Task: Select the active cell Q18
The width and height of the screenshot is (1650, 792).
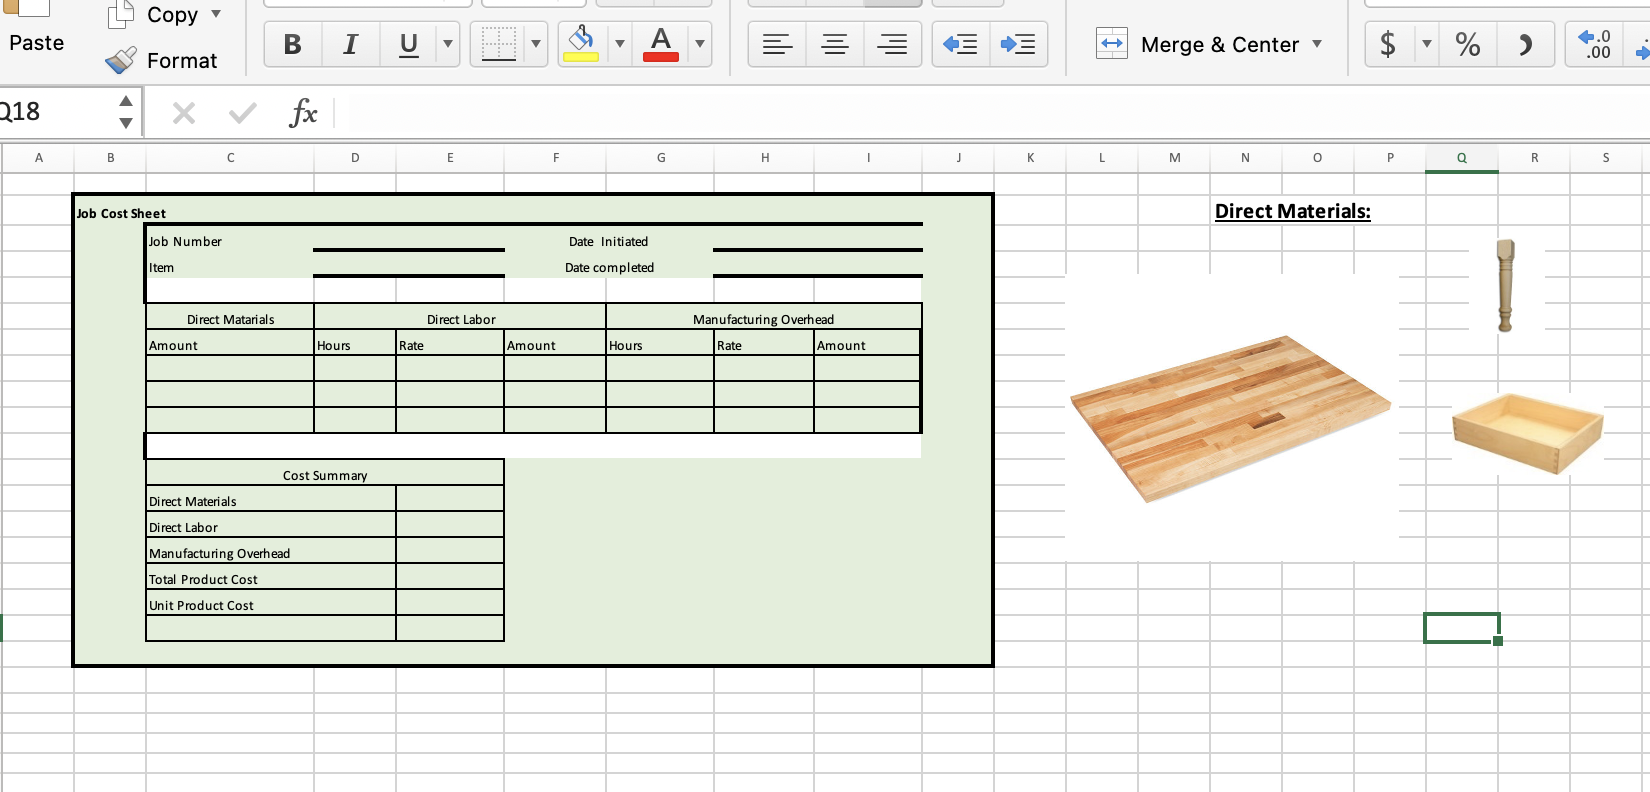Action: (1462, 628)
